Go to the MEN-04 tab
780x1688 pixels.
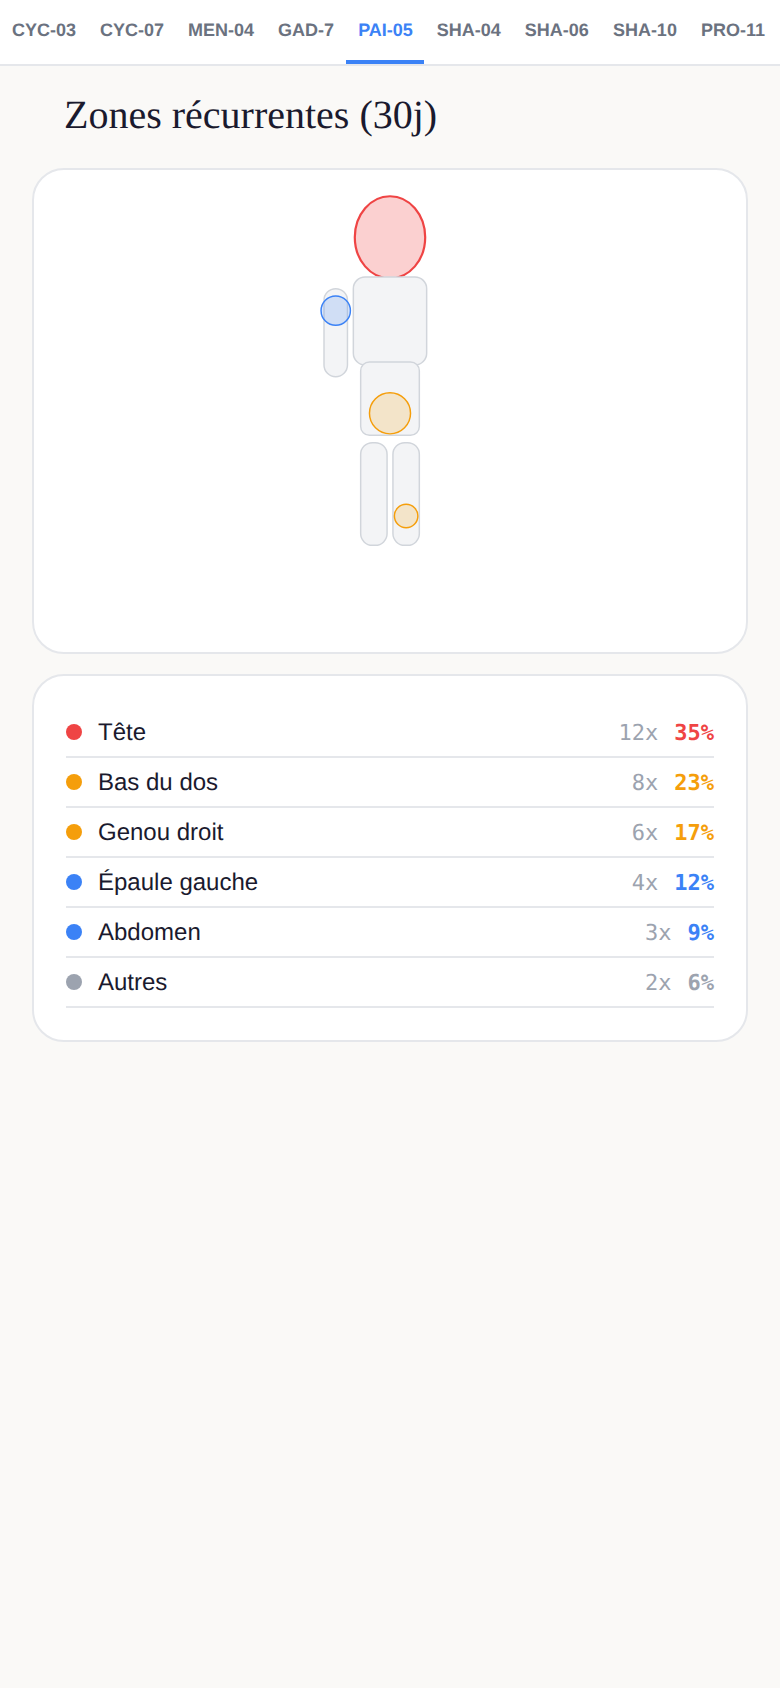221,31
